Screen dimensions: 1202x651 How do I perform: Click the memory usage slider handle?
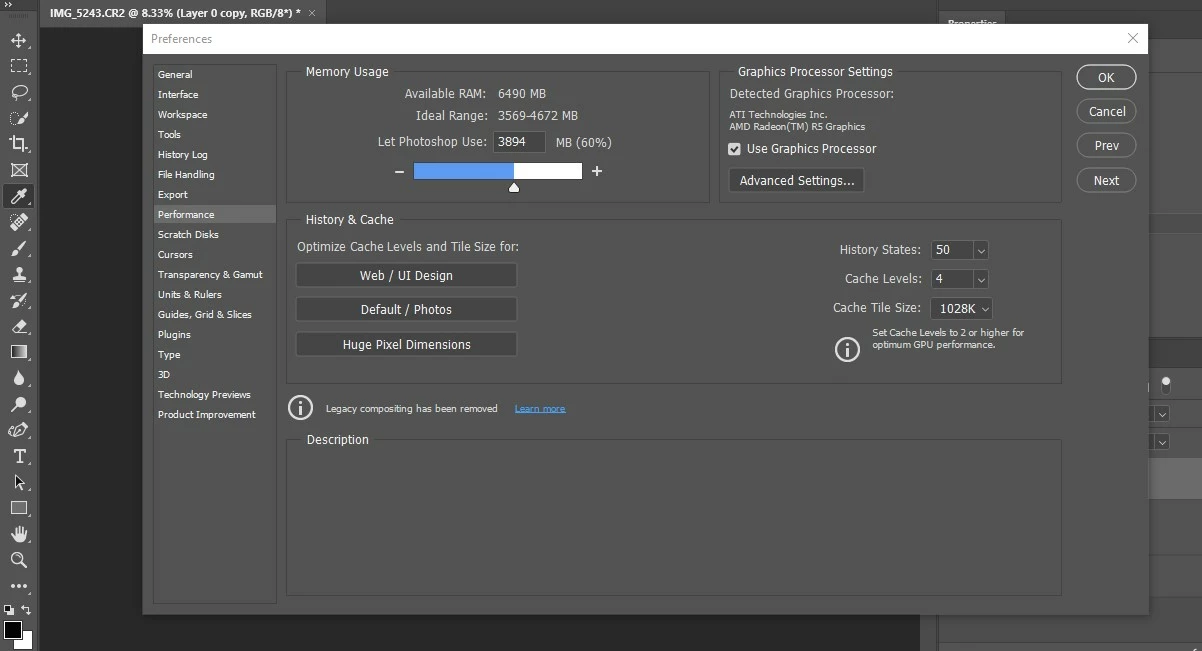(514, 187)
